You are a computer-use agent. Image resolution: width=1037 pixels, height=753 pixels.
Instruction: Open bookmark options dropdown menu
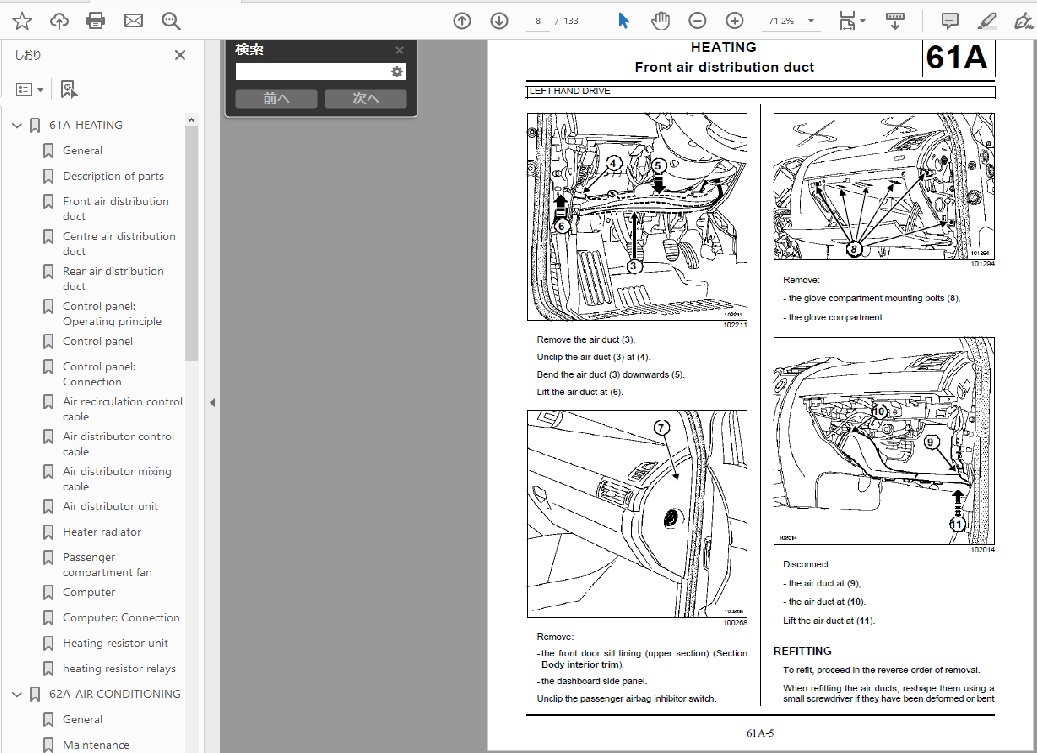point(29,90)
